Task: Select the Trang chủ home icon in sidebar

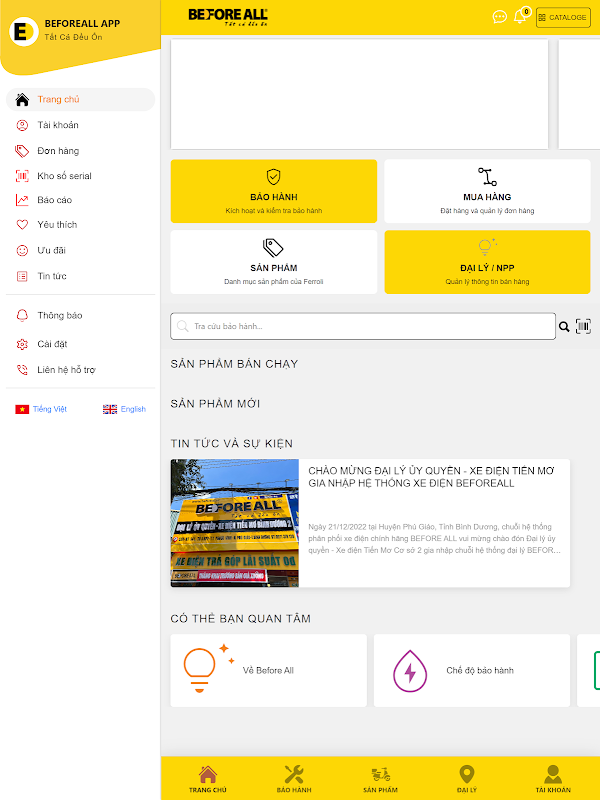Action: (22, 99)
